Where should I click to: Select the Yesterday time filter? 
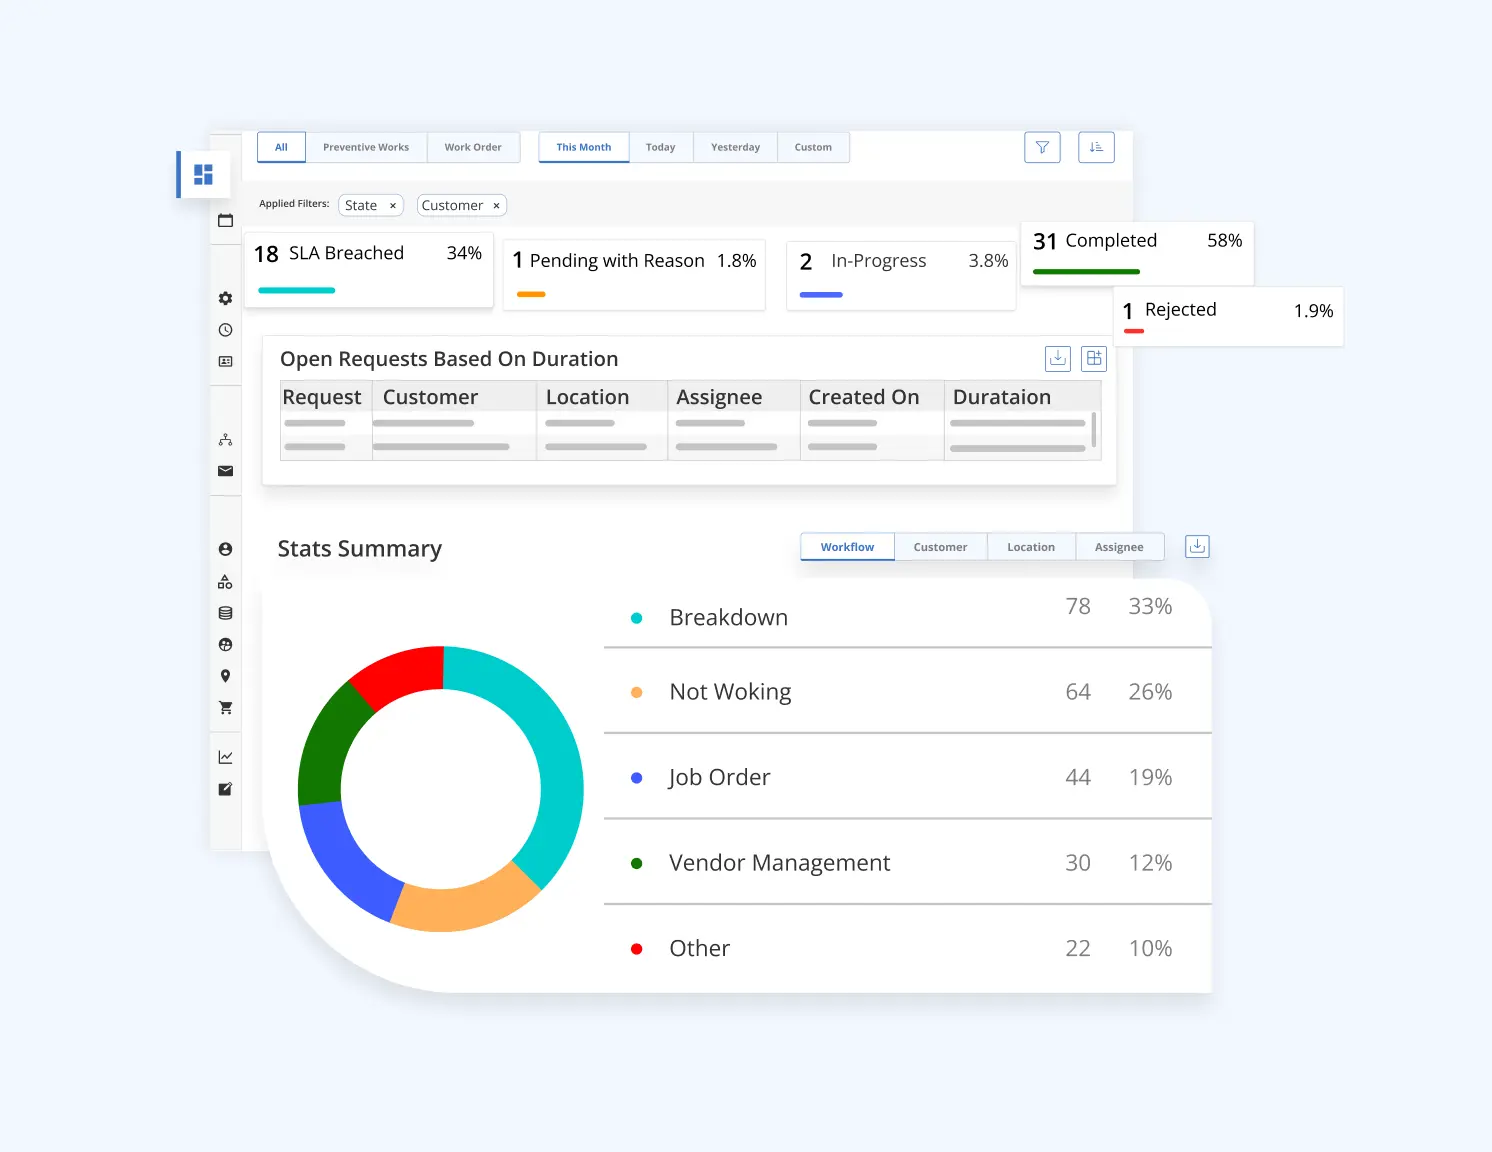click(x=735, y=147)
